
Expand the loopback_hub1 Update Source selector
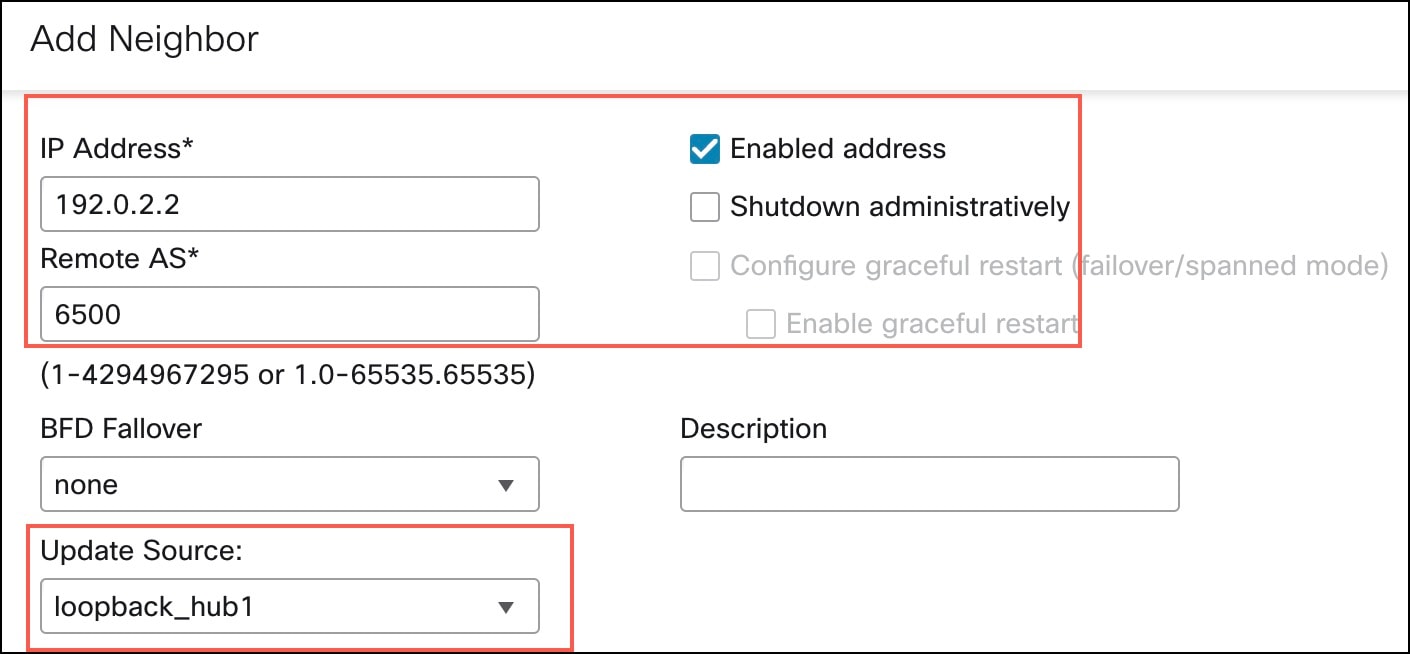click(x=290, y=606)
